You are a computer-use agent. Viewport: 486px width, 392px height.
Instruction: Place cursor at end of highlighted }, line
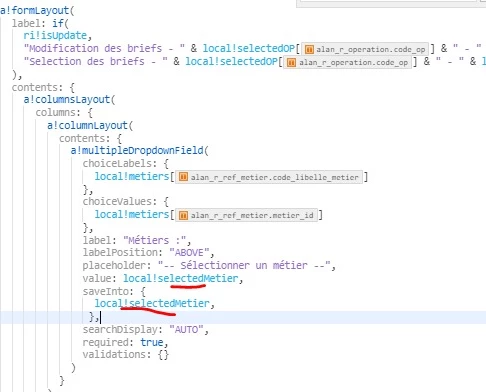(100, 317)
